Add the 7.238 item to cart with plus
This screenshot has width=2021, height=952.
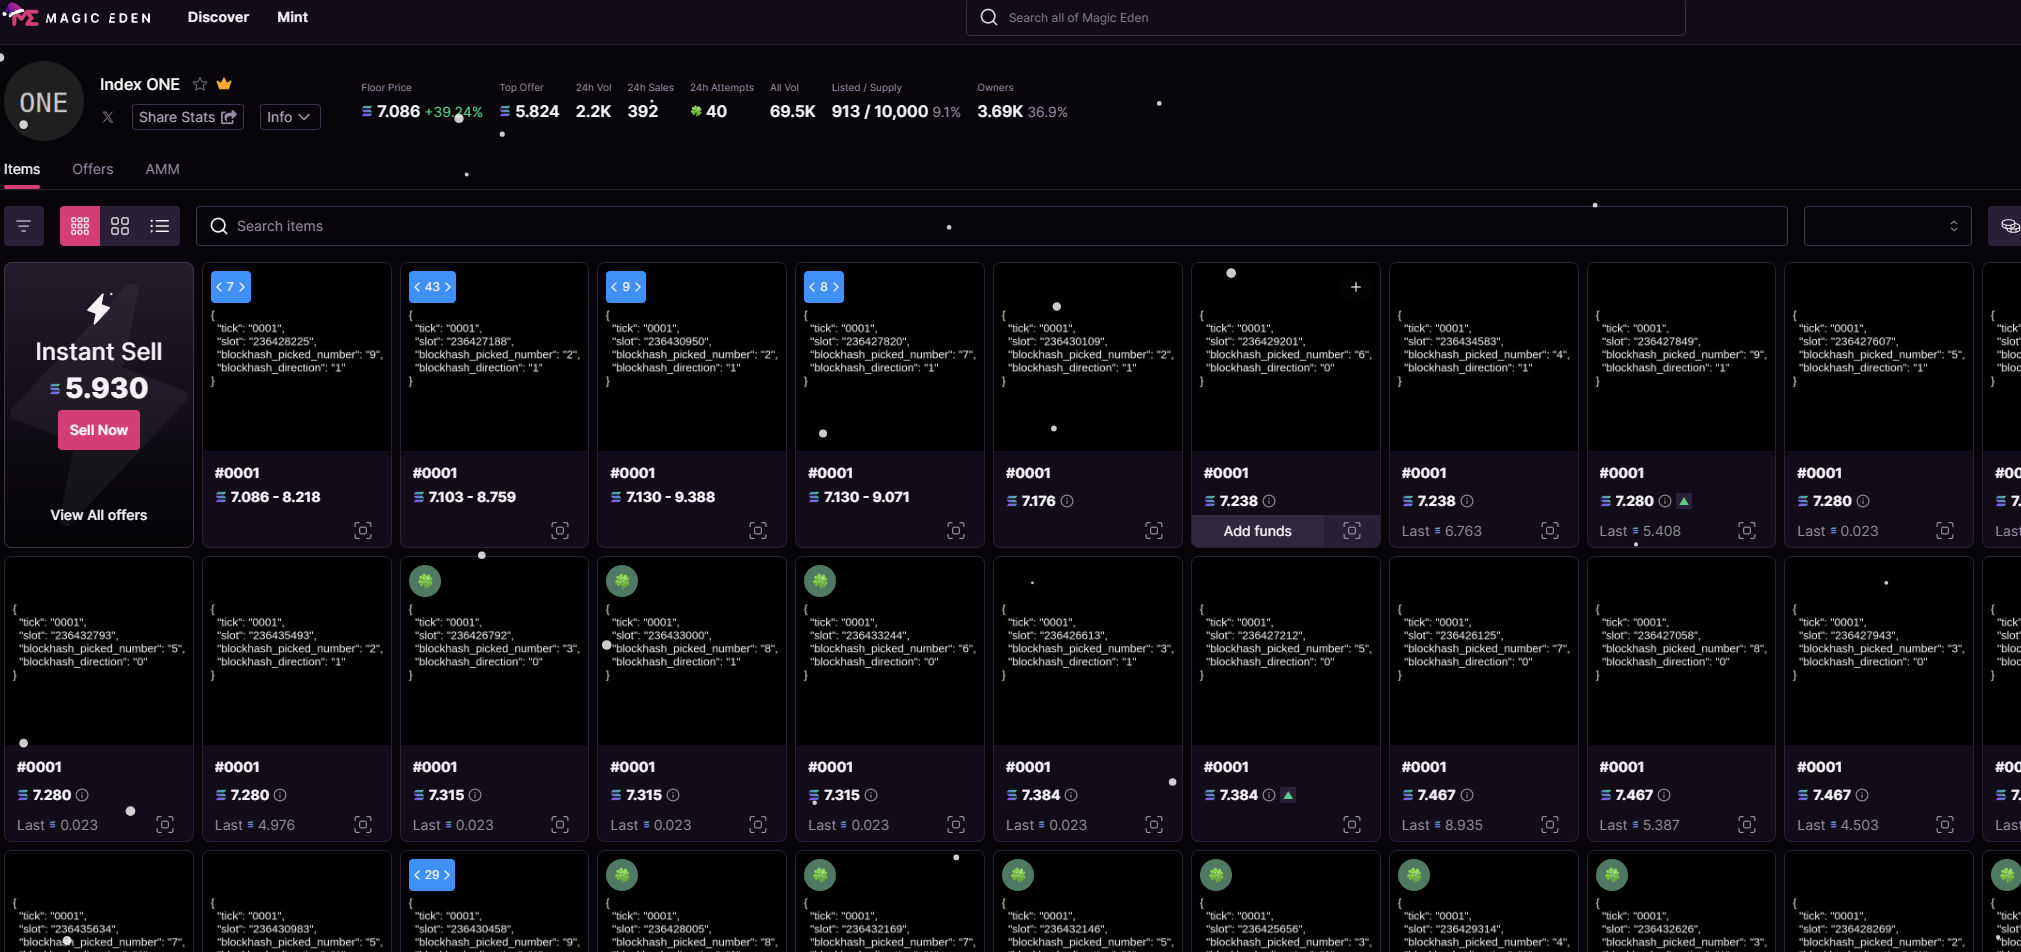click(1356, 287)
